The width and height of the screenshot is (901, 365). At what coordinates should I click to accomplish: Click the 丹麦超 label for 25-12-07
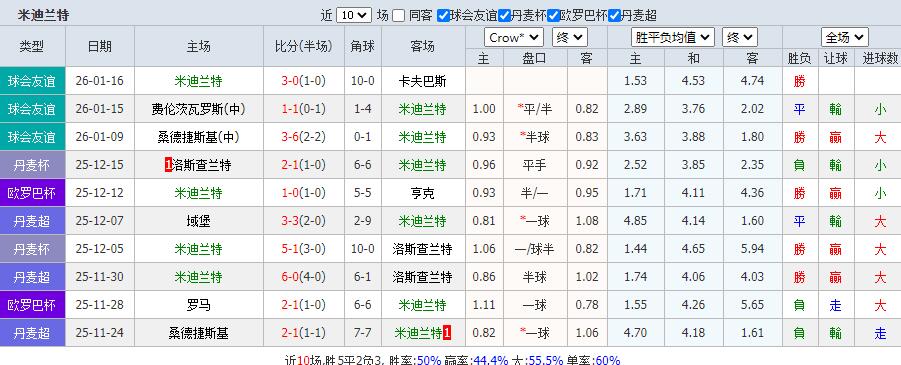click(32, 221)
